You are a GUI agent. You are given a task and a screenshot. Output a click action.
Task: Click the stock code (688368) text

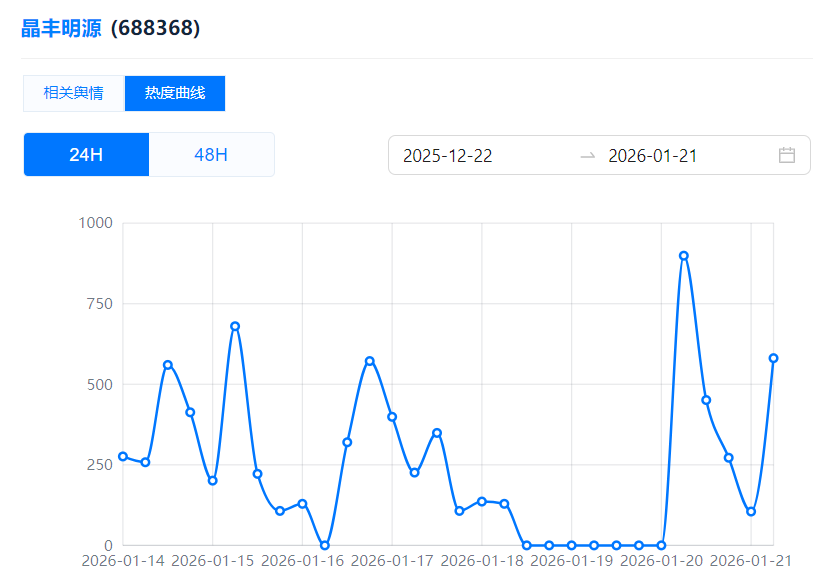tap(156, 28)
